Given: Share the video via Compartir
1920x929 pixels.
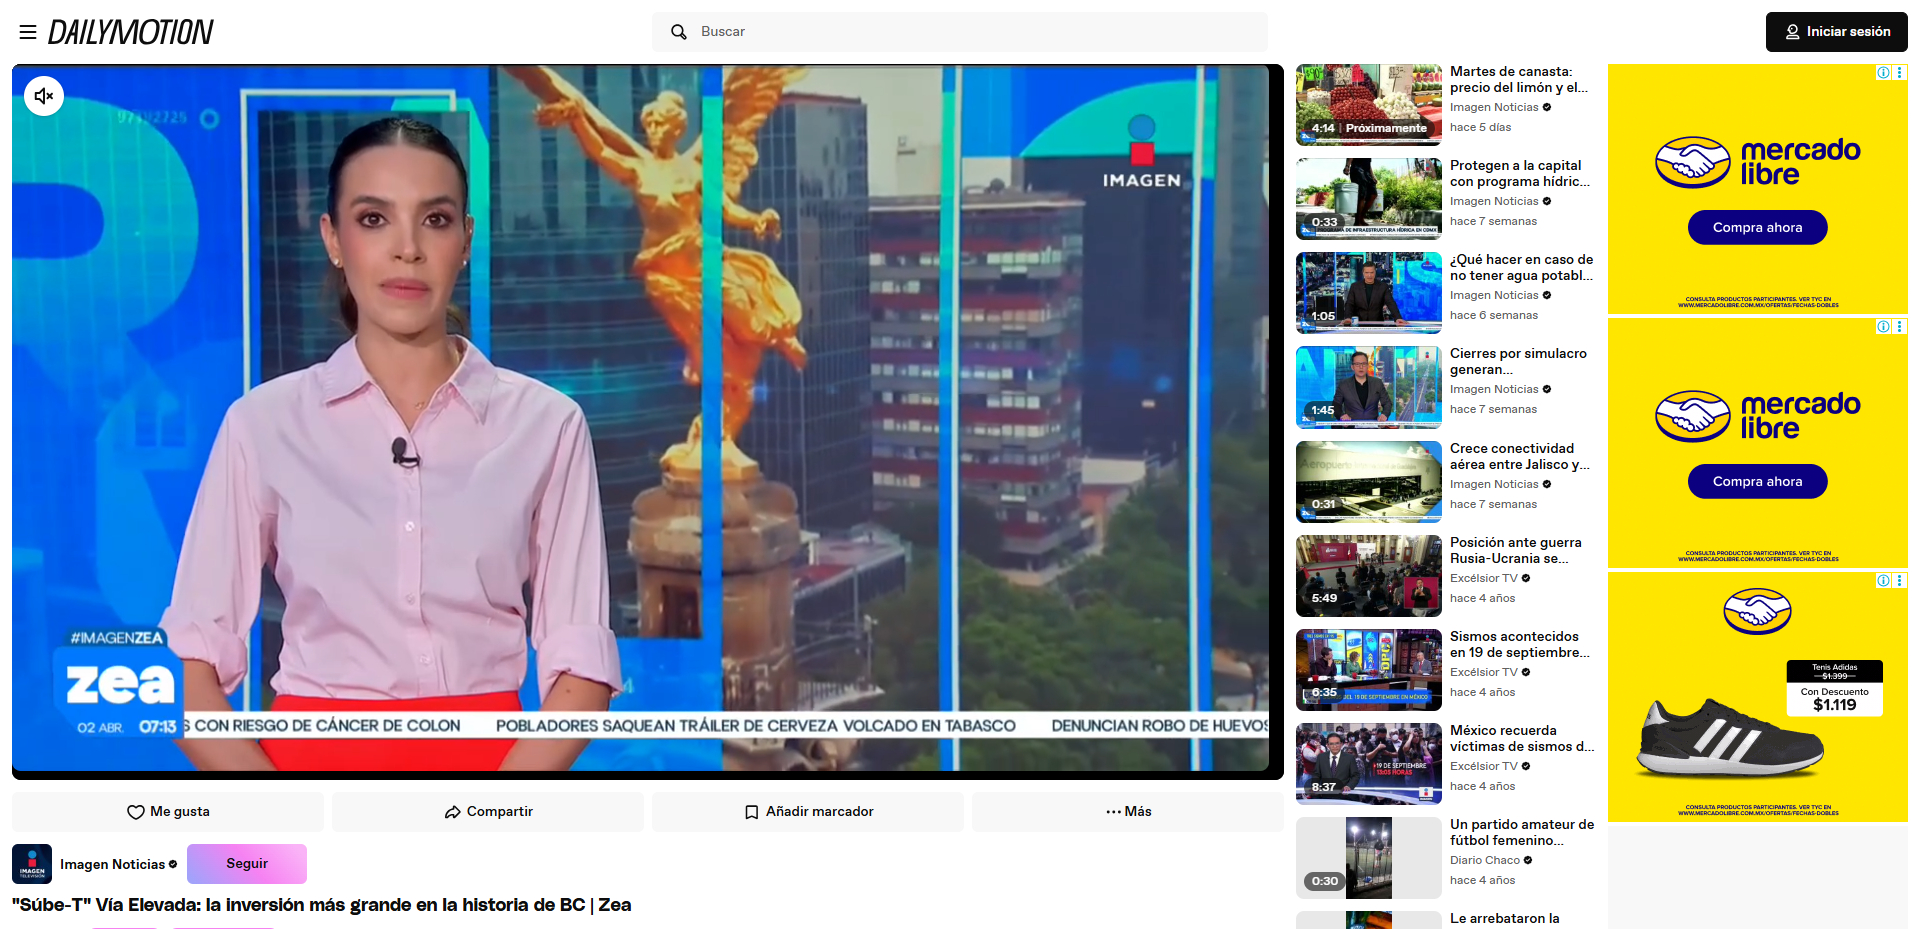Looking at the screenshot, I should (x=488, y=812).
